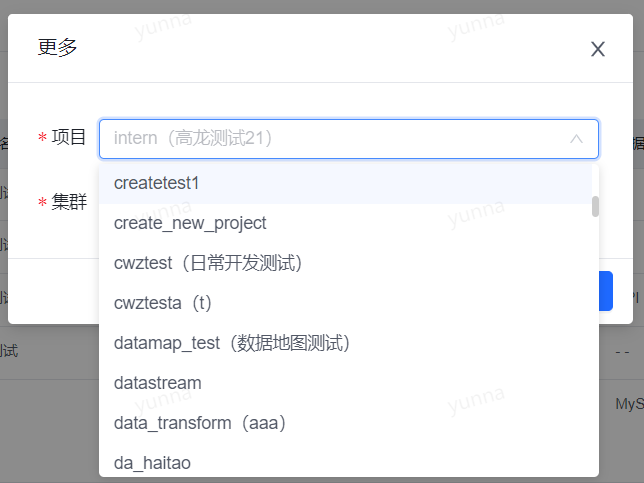Click the intern (高龙测试21) placeholder text
Image resolution: width=644 pixels, height=483 pixels.
[193, 138]
